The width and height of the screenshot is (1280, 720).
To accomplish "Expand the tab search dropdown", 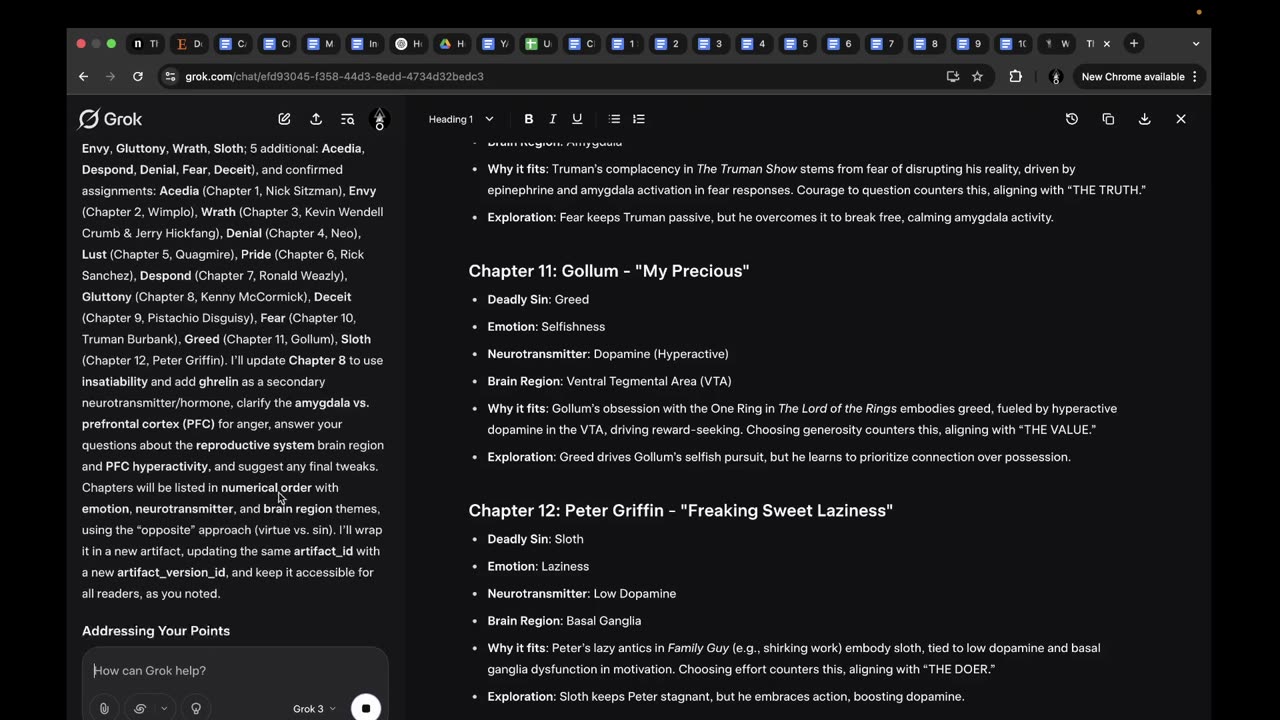I will tap(1196, 44).
